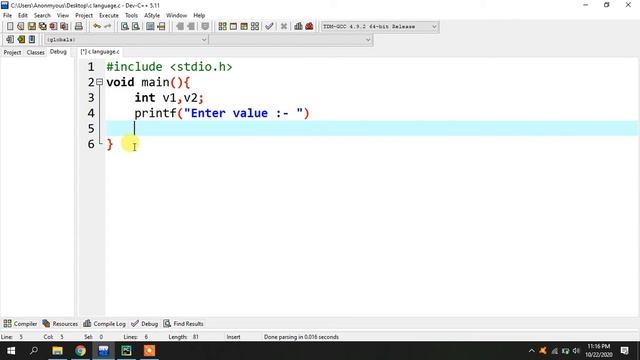Viewport: 640px width, 360px height.
Task: Click the Compile & Run toolbar icon
Action: (244, 27)
